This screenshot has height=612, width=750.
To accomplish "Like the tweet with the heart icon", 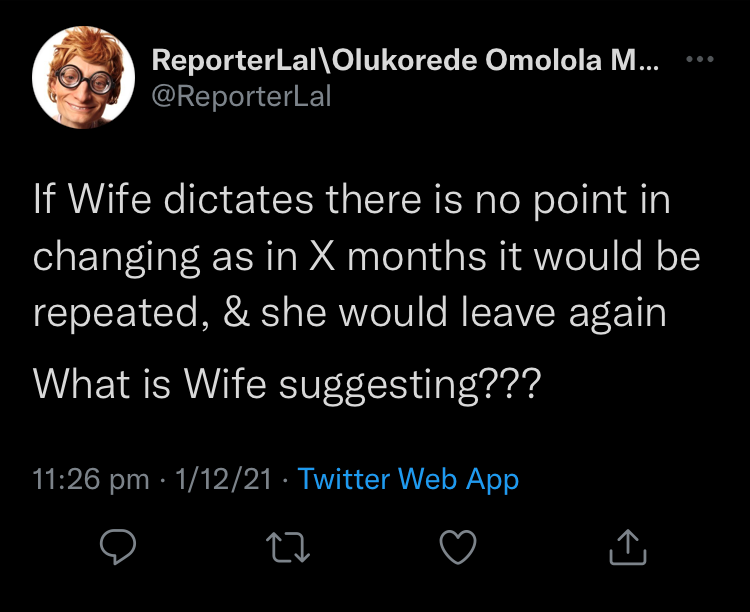I will click(x=458, y=545).
